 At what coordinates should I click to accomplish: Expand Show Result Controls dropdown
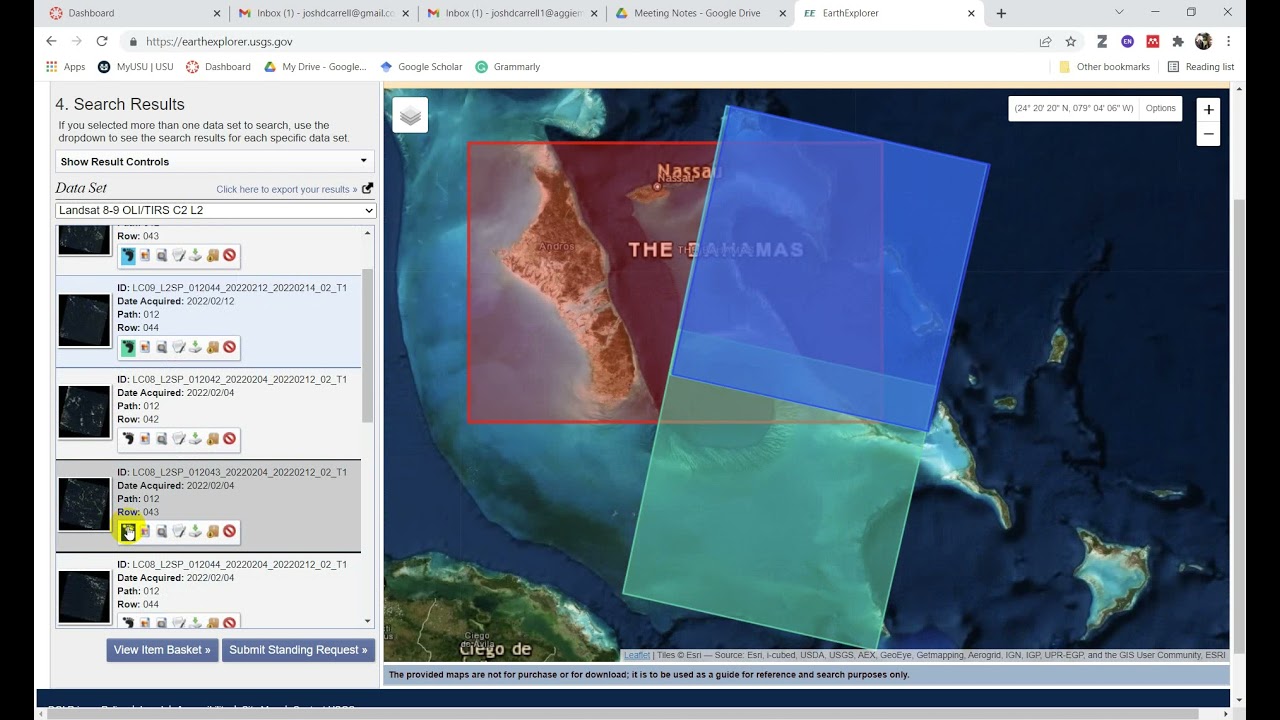point(215,161)
